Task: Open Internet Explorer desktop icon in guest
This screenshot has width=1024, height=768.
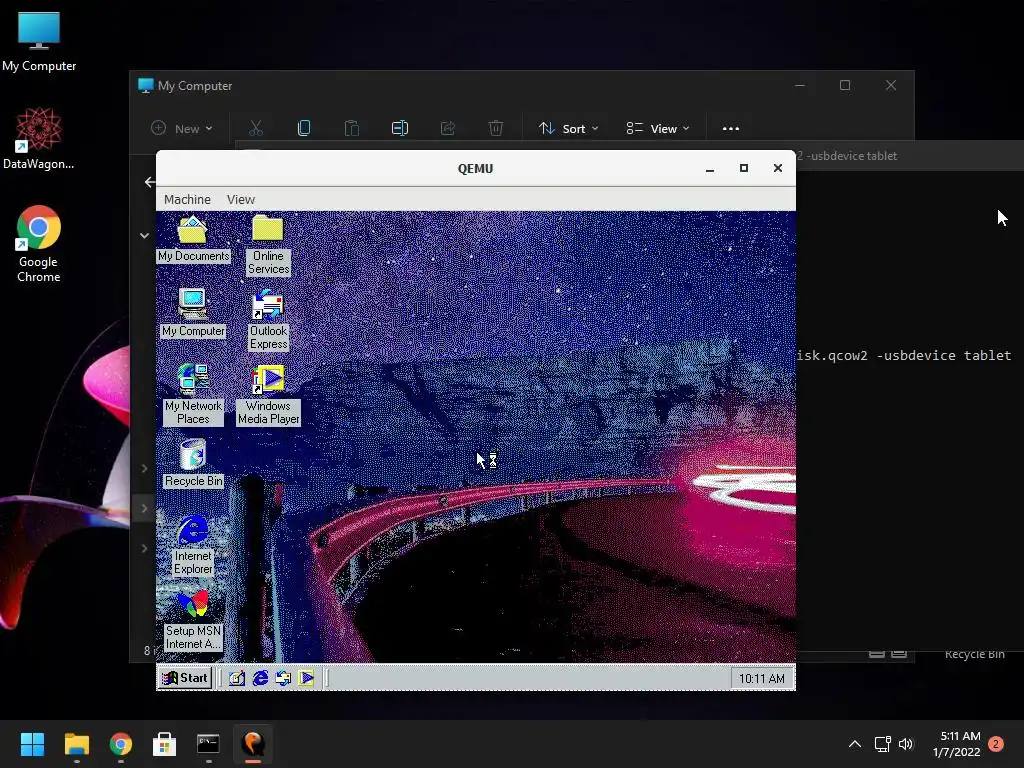Action: coord(193,545)
